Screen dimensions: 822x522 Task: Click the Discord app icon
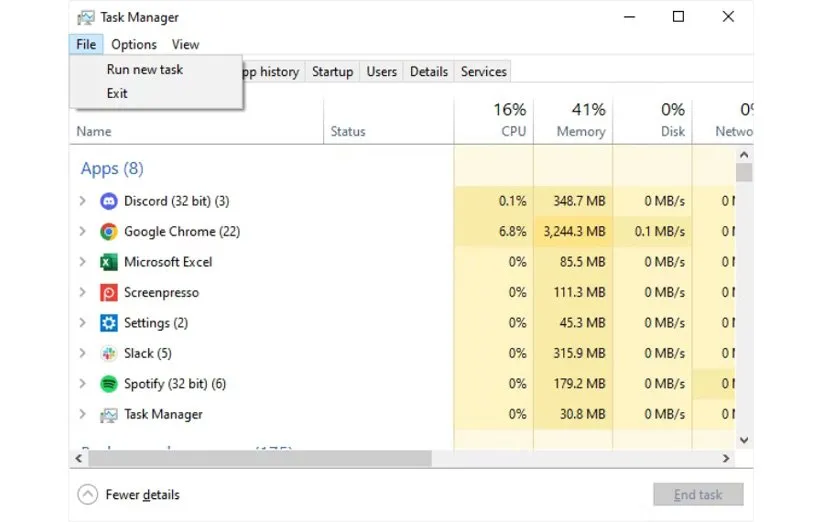click(x=109, y=201)
